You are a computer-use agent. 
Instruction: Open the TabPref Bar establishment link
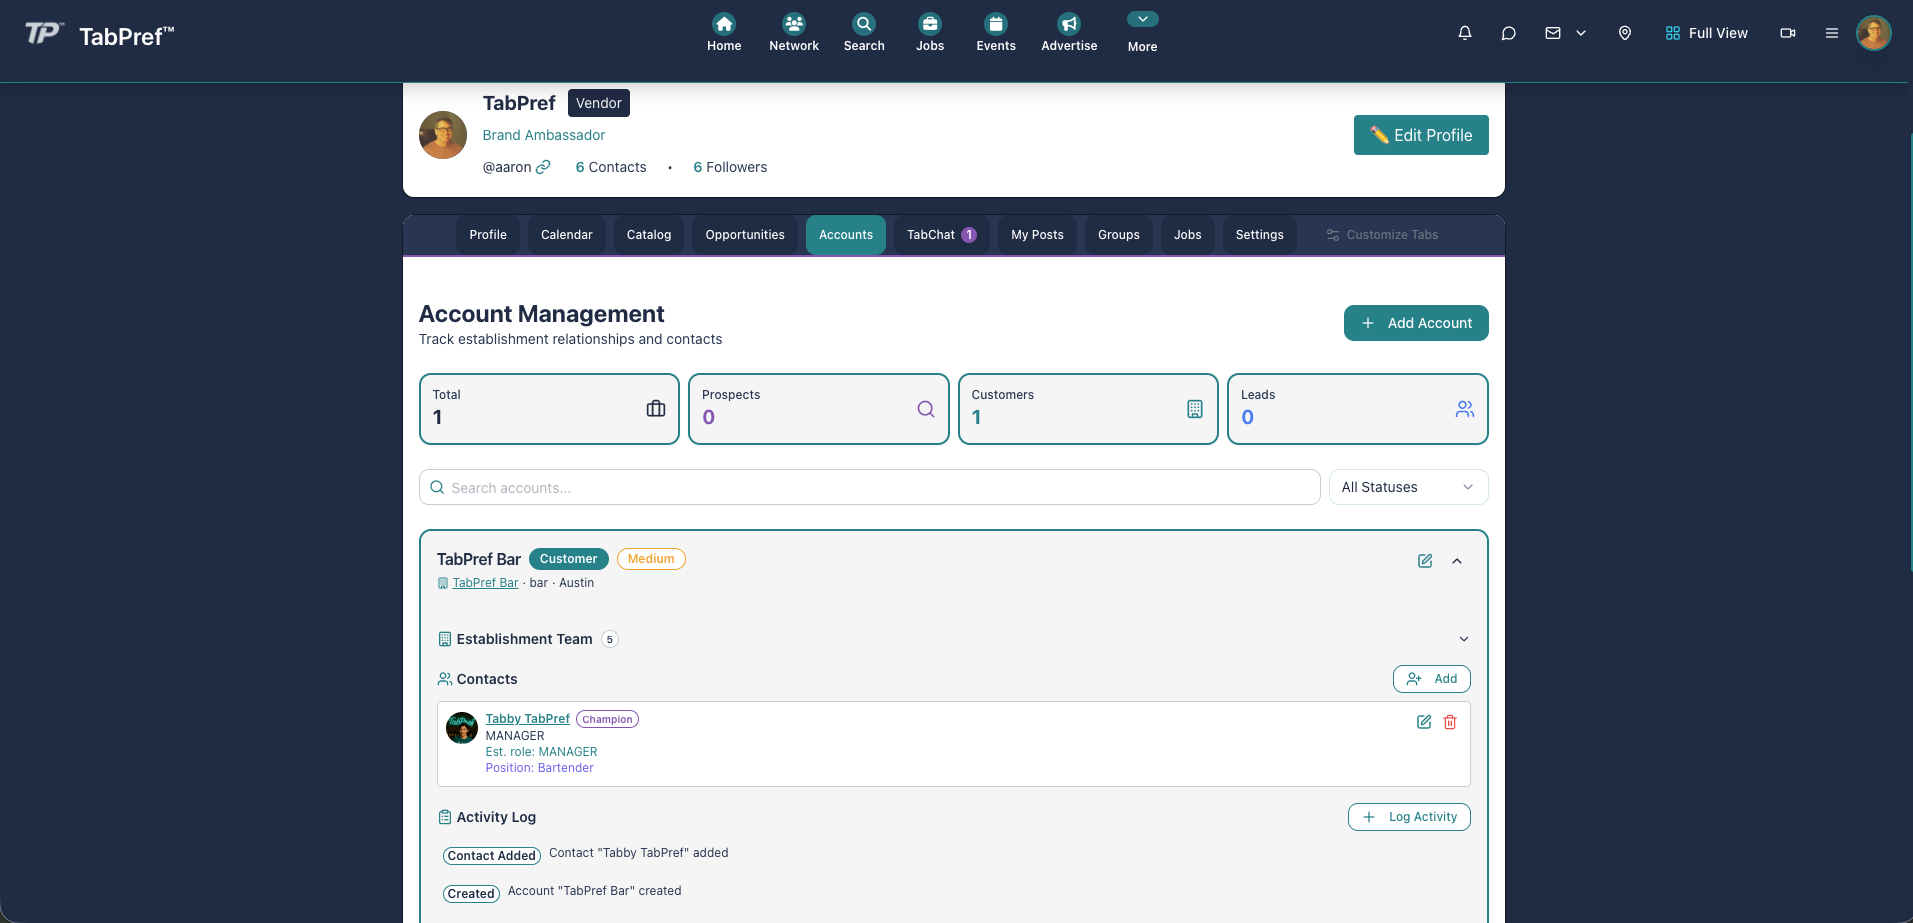485,583
